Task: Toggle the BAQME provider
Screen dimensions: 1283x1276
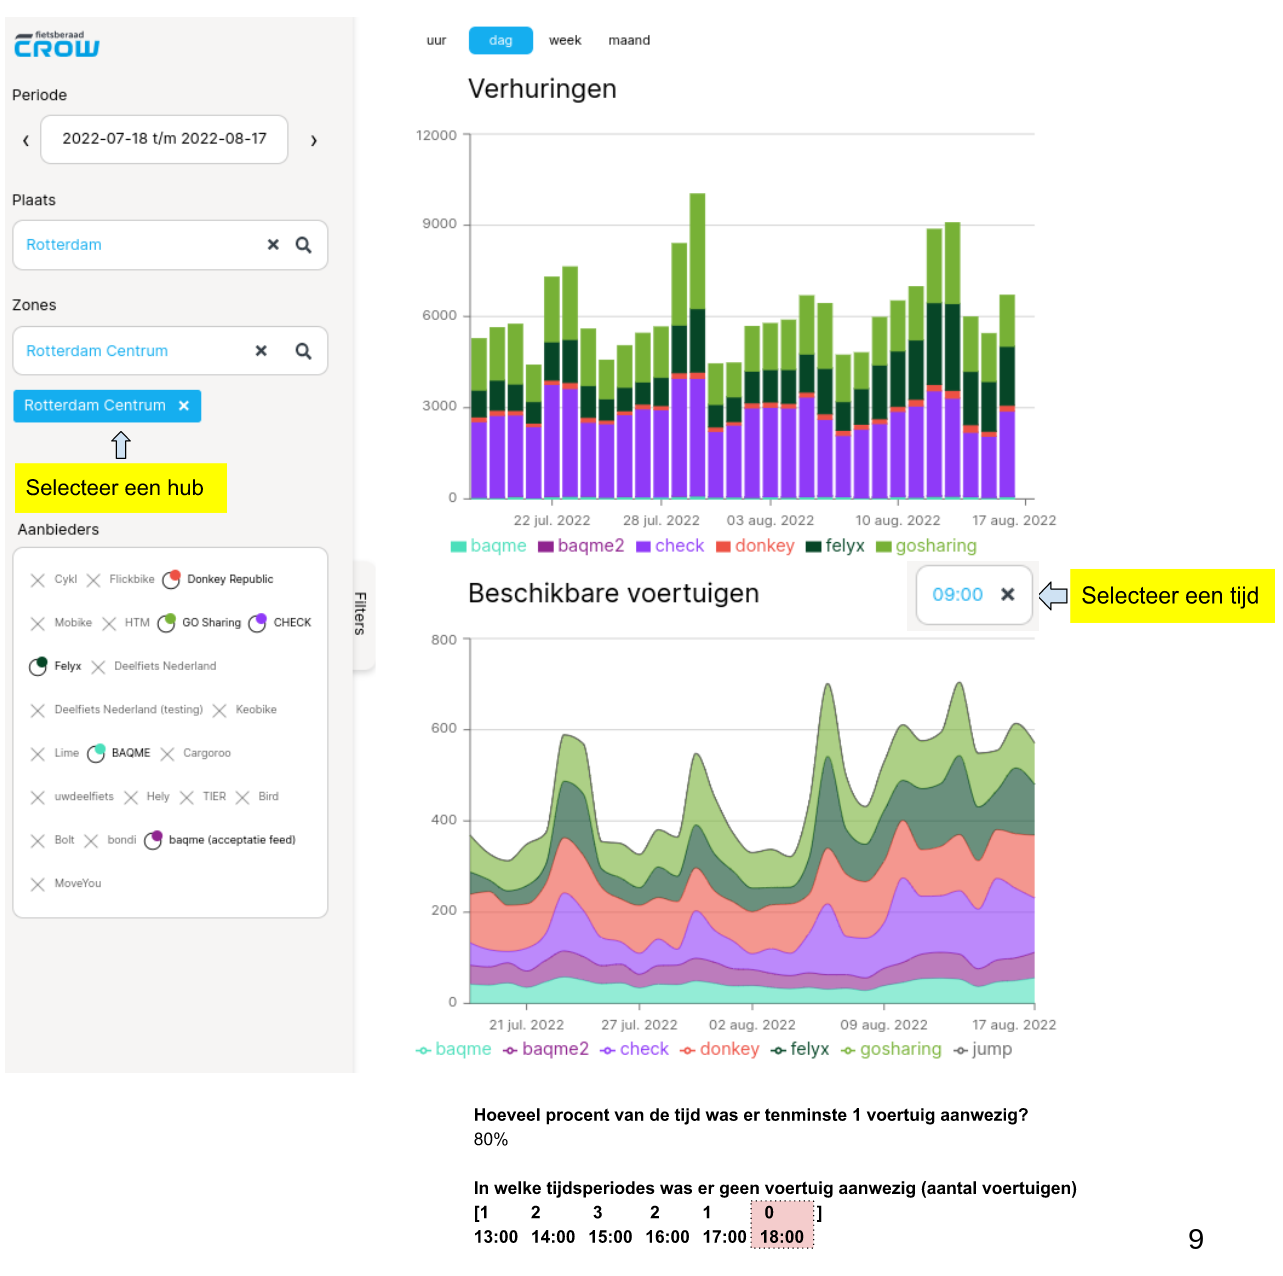Action: (119, 753)
